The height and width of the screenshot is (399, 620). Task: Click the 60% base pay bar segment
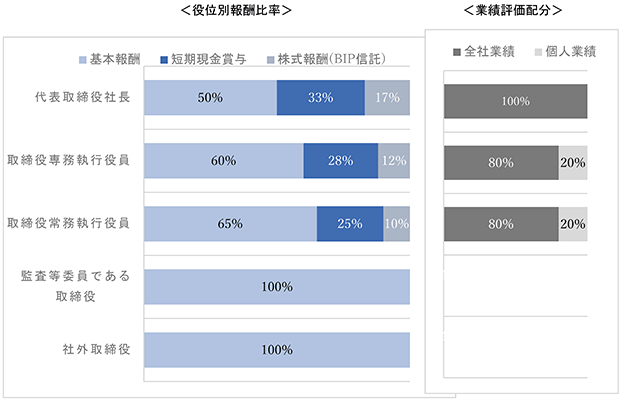coord(224,161)
